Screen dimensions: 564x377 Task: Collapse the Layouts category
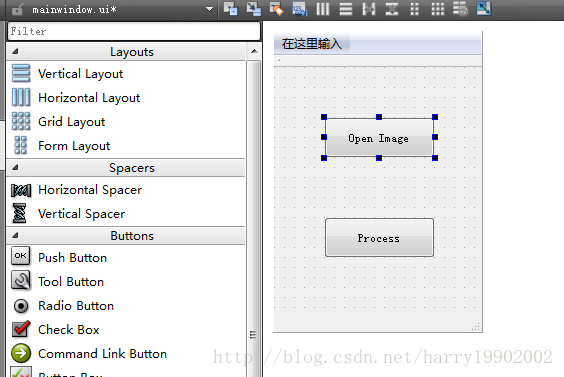pyautogui.click(x=15, y=52)
